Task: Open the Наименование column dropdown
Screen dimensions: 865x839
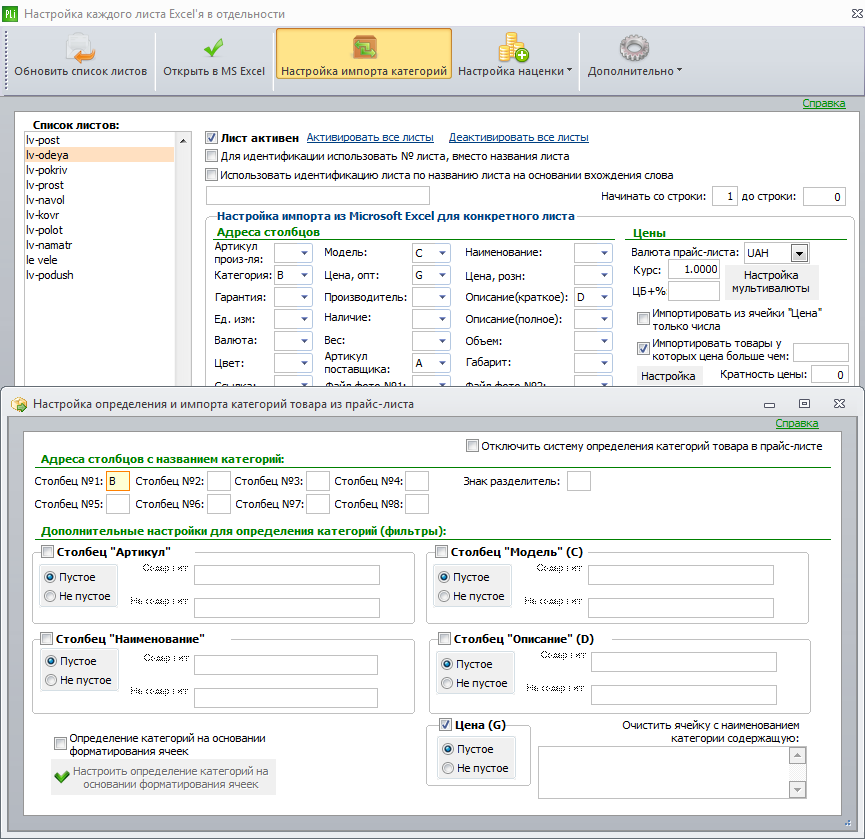Action: tap(605, 253)
